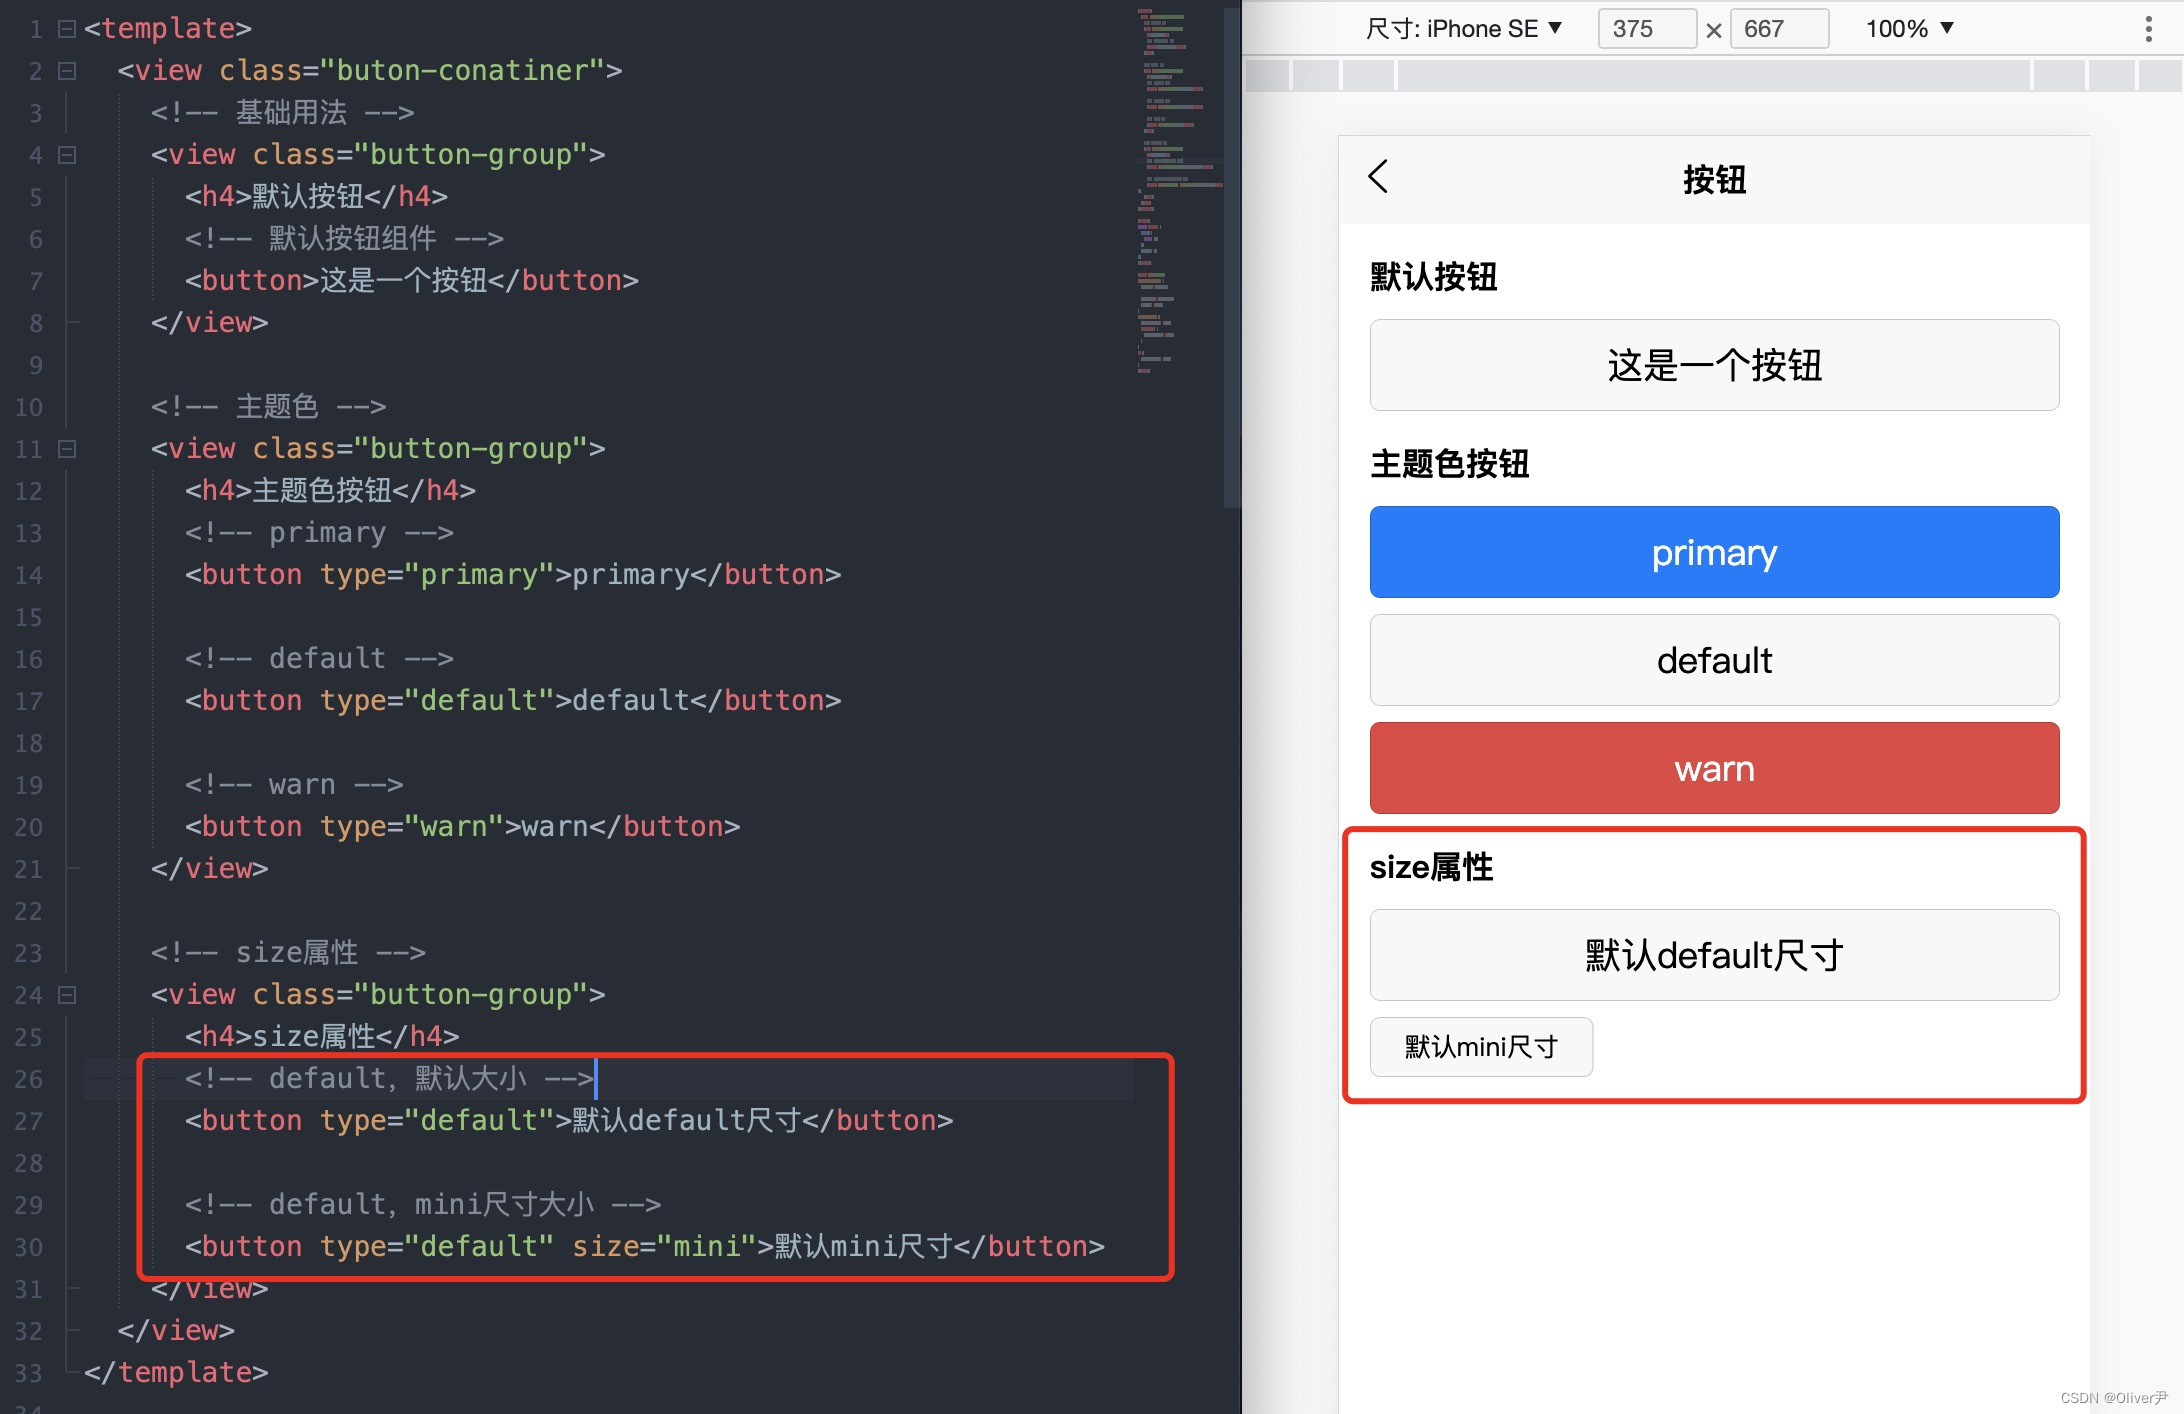The image size is (2184, 1414).
Task: Click the 这是一个按钮 button code on line 7
Action: click(x=411, y=280)
